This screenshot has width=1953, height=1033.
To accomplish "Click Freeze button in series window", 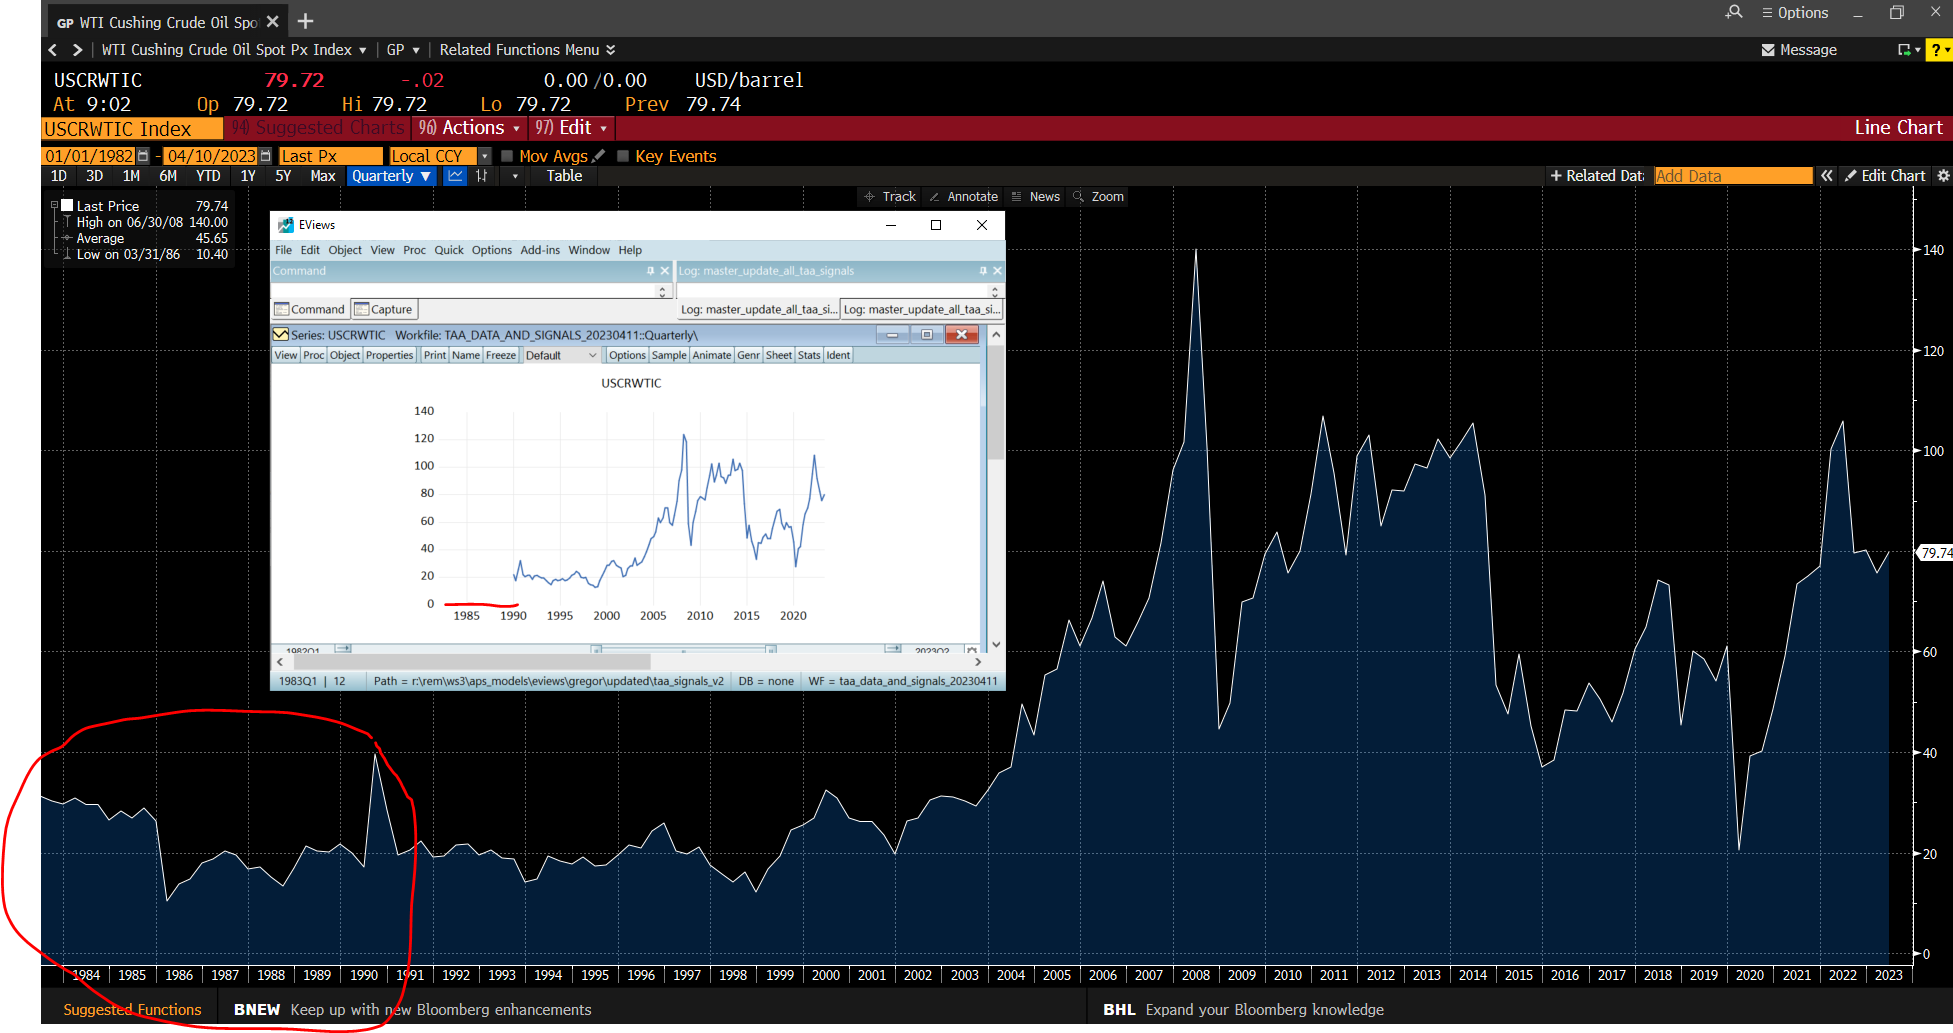I will point(501,356).
